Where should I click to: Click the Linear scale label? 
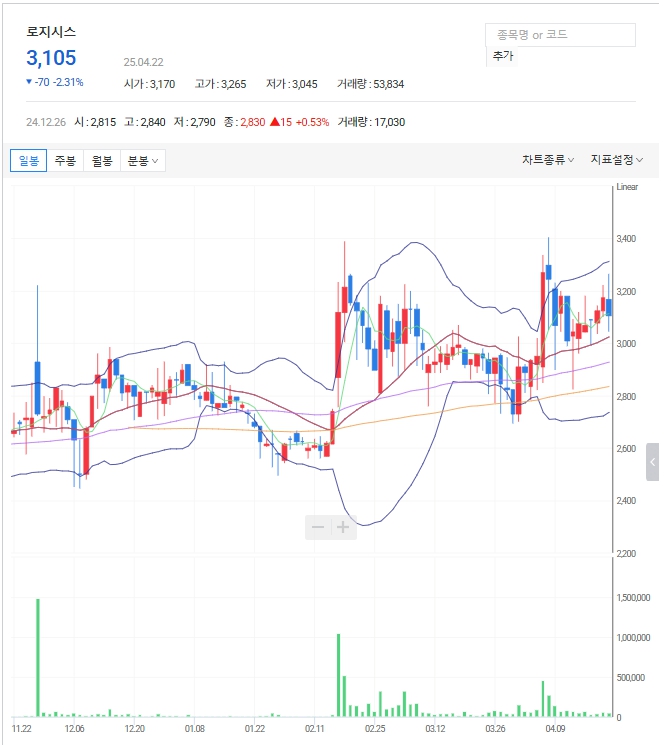[627, 187]
